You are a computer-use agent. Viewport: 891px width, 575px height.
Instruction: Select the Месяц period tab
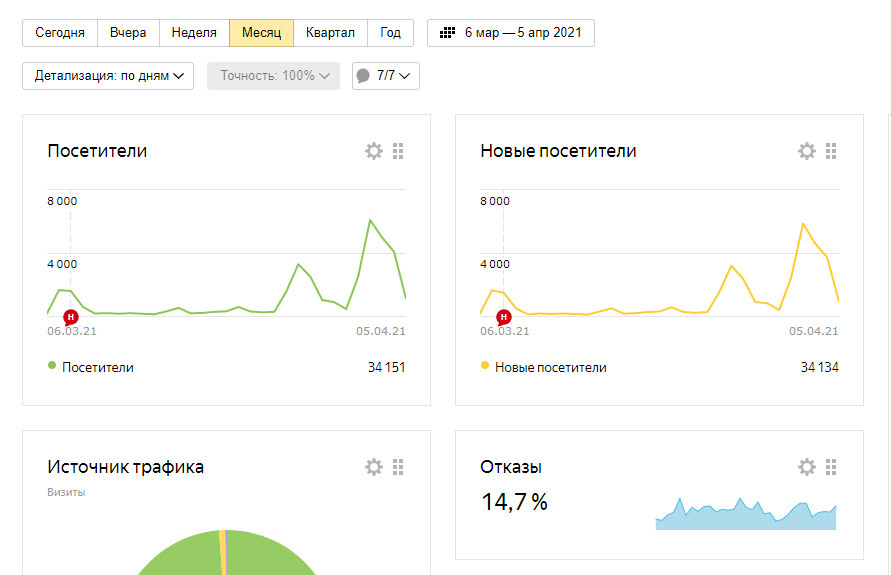261,33
